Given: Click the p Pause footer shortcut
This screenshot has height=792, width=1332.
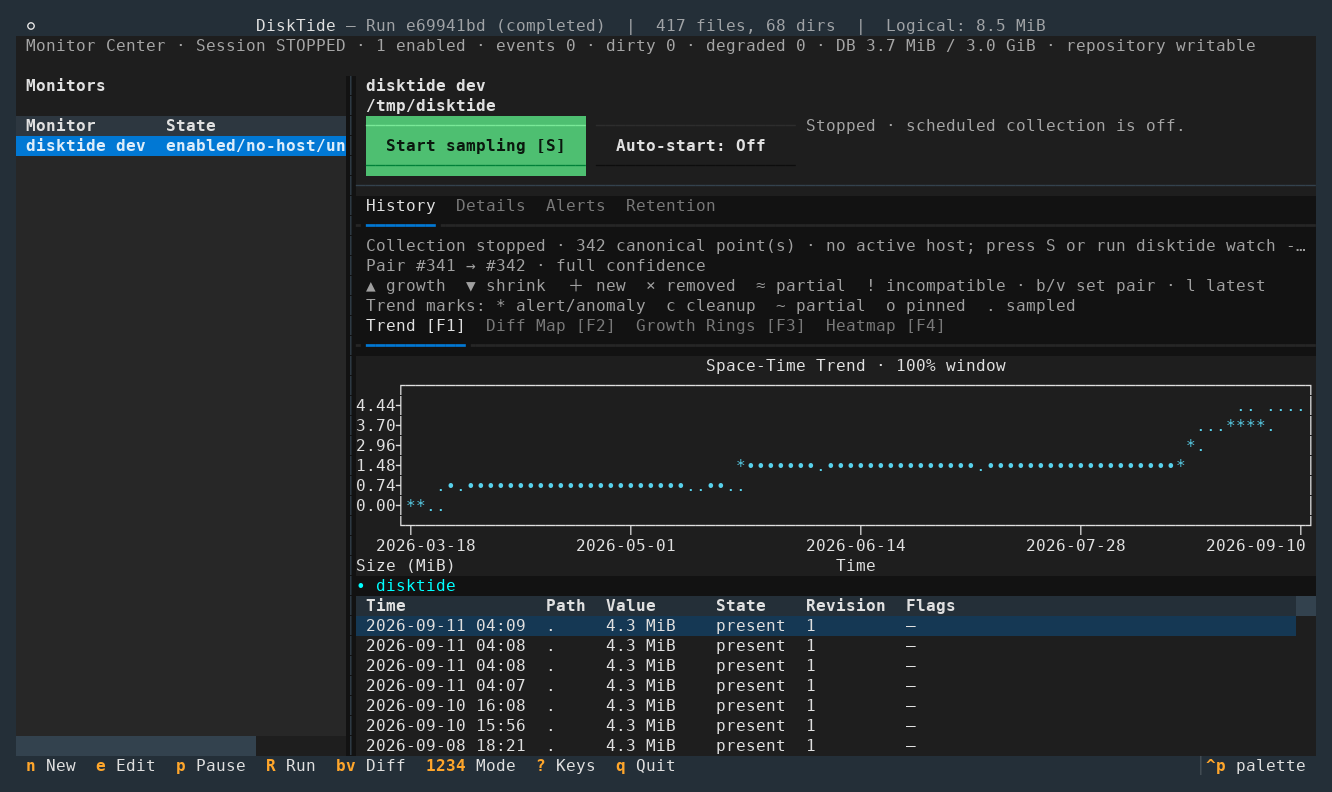Looking at the screenshot, I should pyautogui.click(x=211, y=766).
